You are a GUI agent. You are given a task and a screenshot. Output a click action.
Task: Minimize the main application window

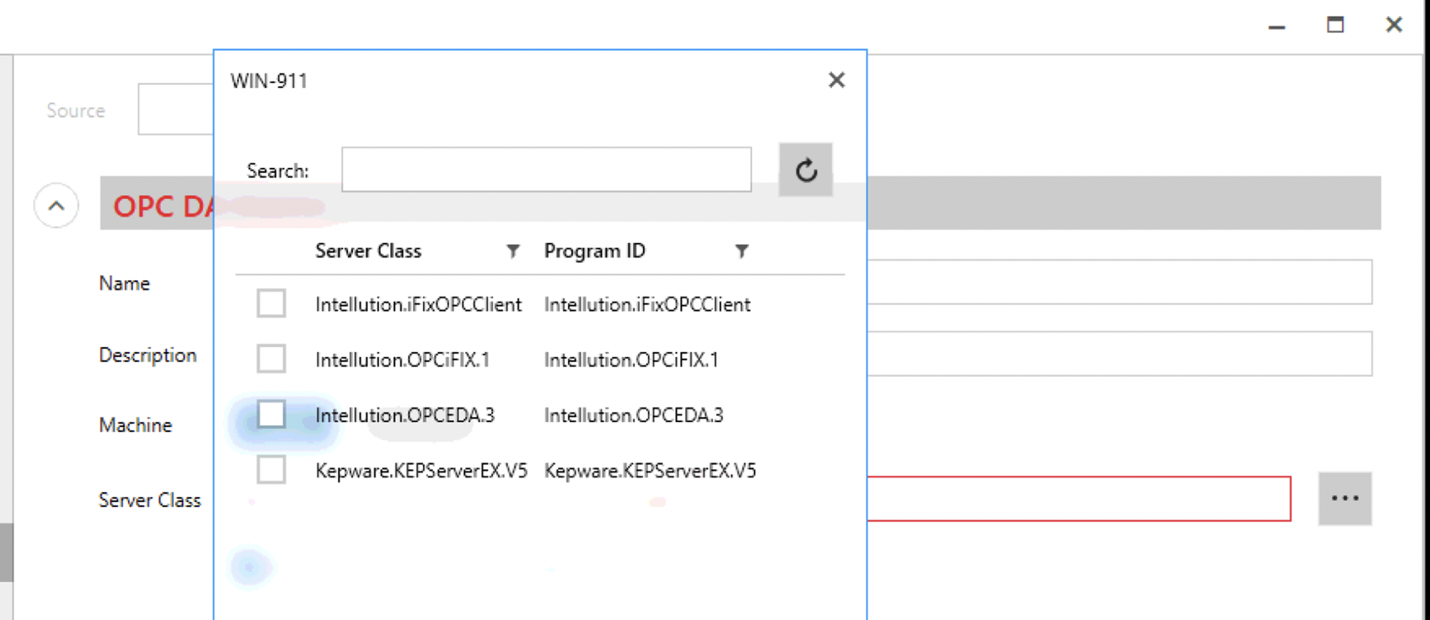point(1277,25)
